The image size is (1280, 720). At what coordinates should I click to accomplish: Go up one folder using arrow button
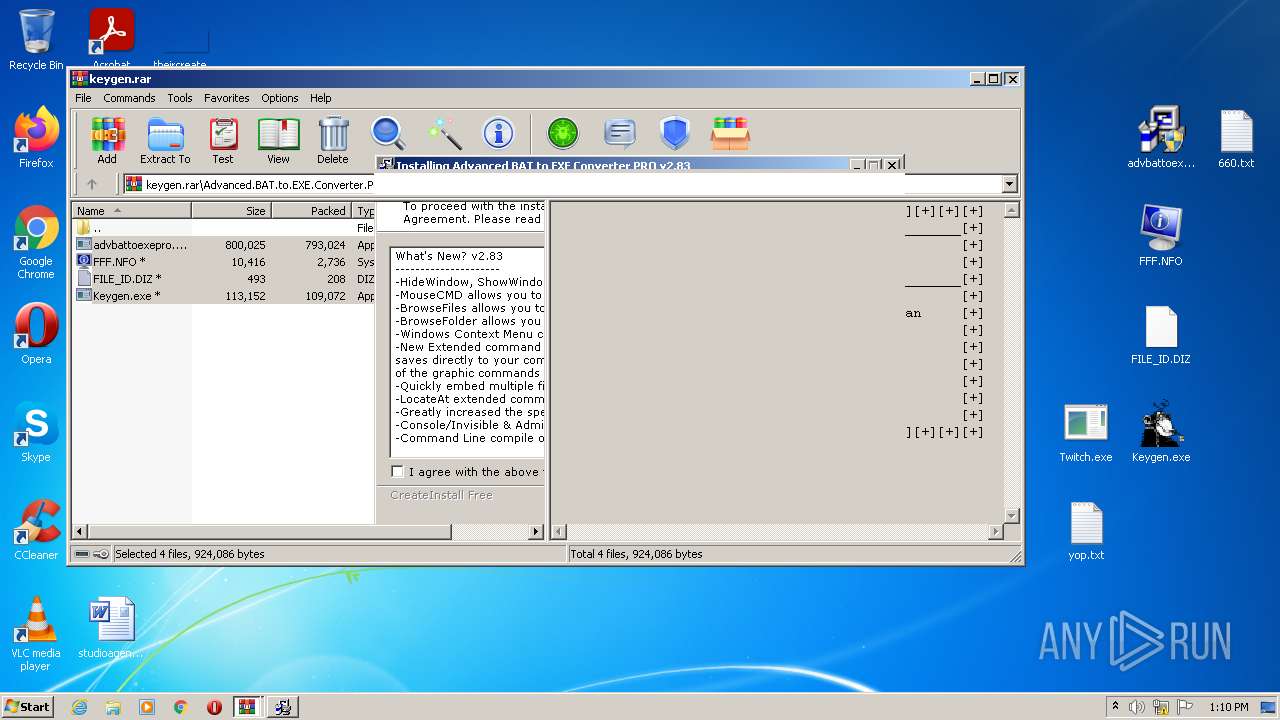92,184
